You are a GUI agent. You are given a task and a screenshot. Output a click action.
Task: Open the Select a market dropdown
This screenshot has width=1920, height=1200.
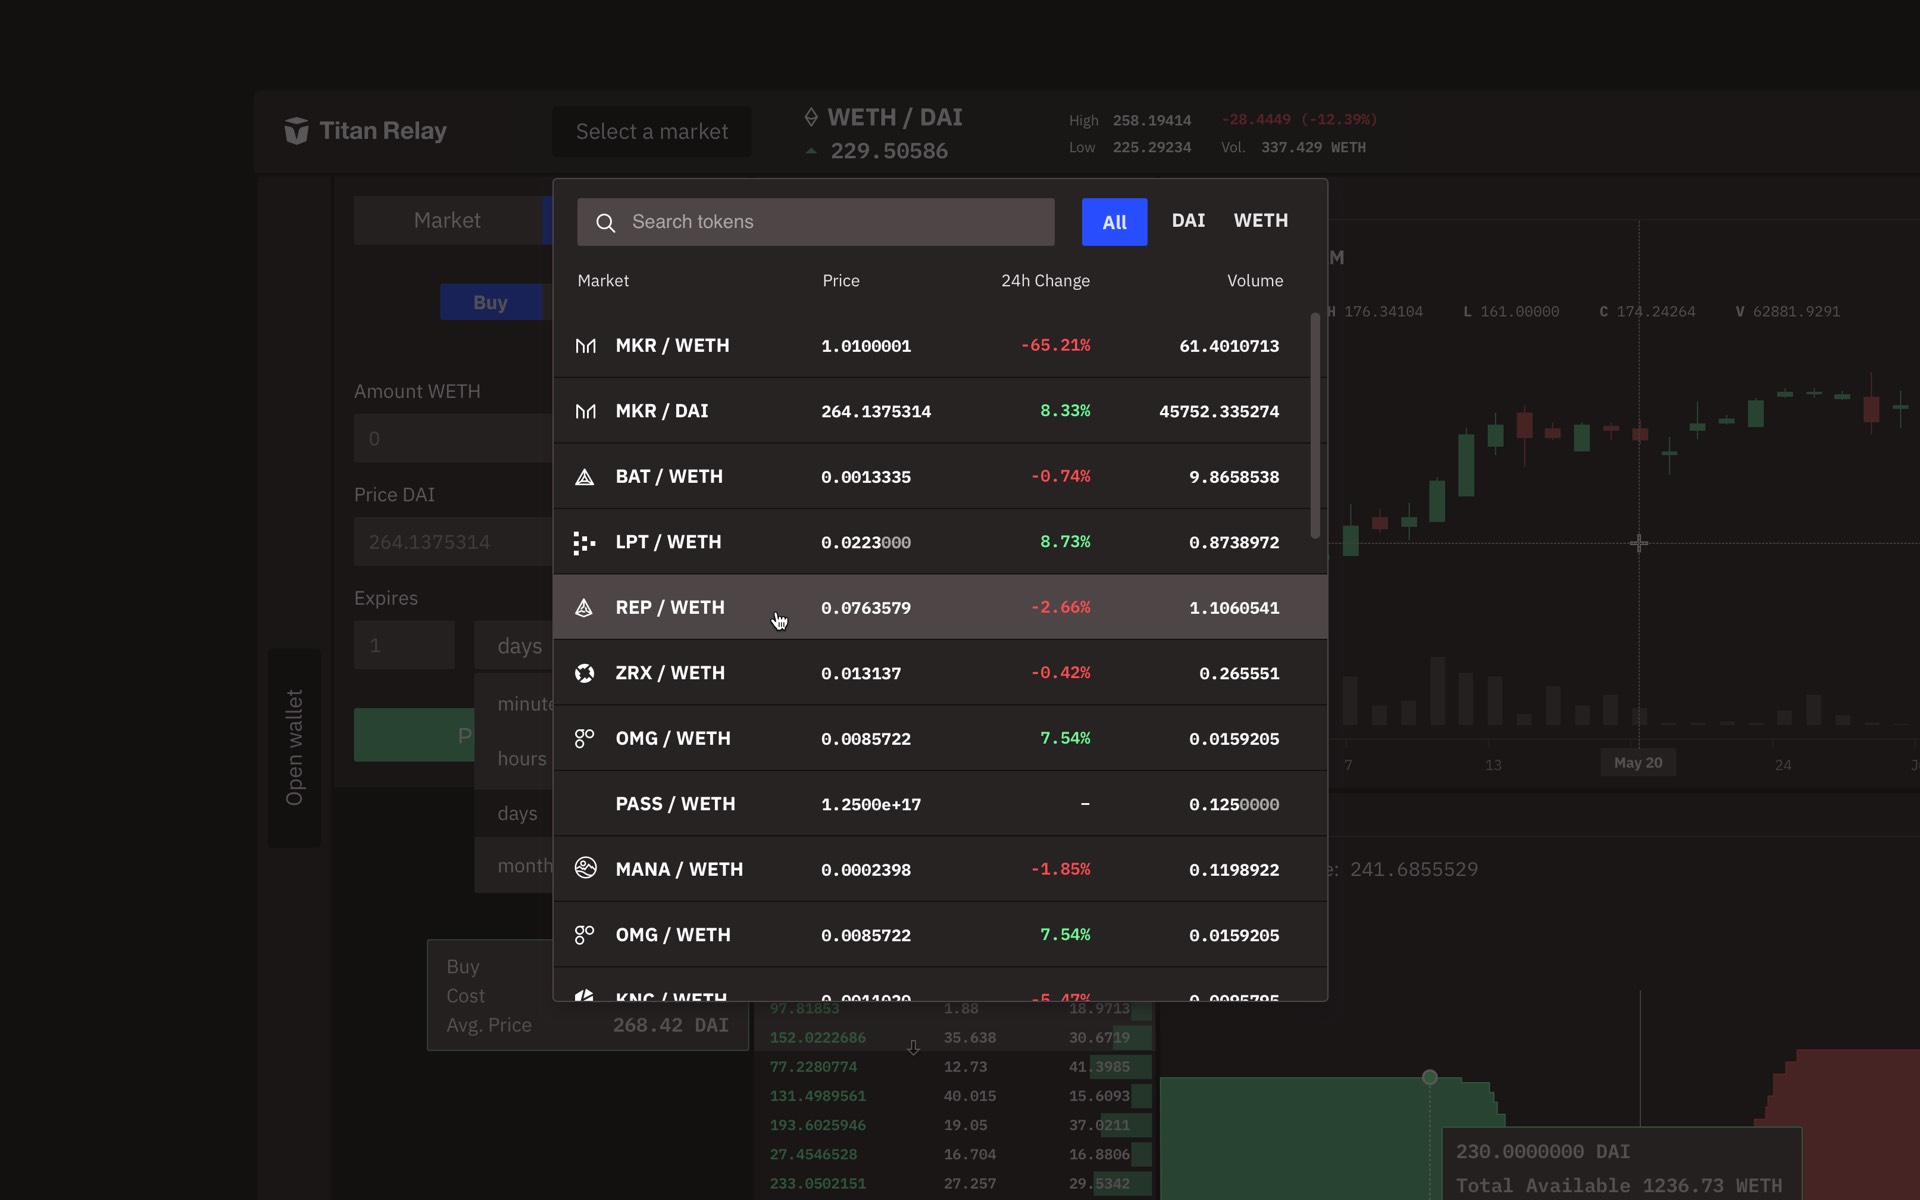[652, 131]
